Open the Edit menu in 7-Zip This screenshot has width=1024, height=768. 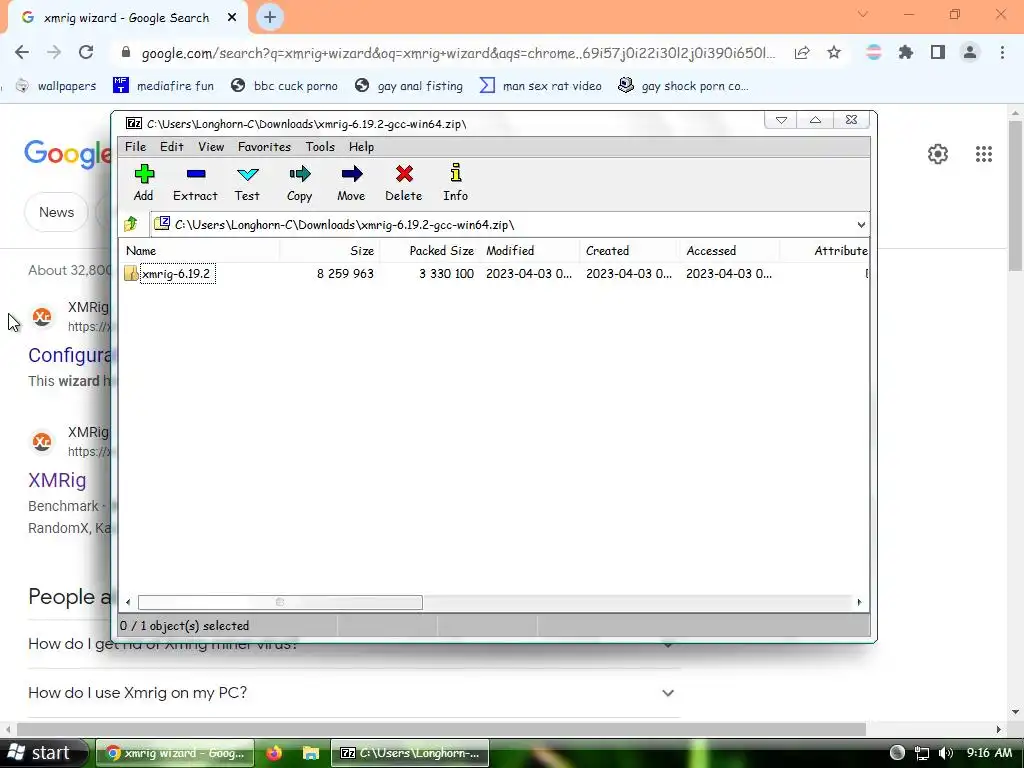pyautogui.click(x=172, y=147)
